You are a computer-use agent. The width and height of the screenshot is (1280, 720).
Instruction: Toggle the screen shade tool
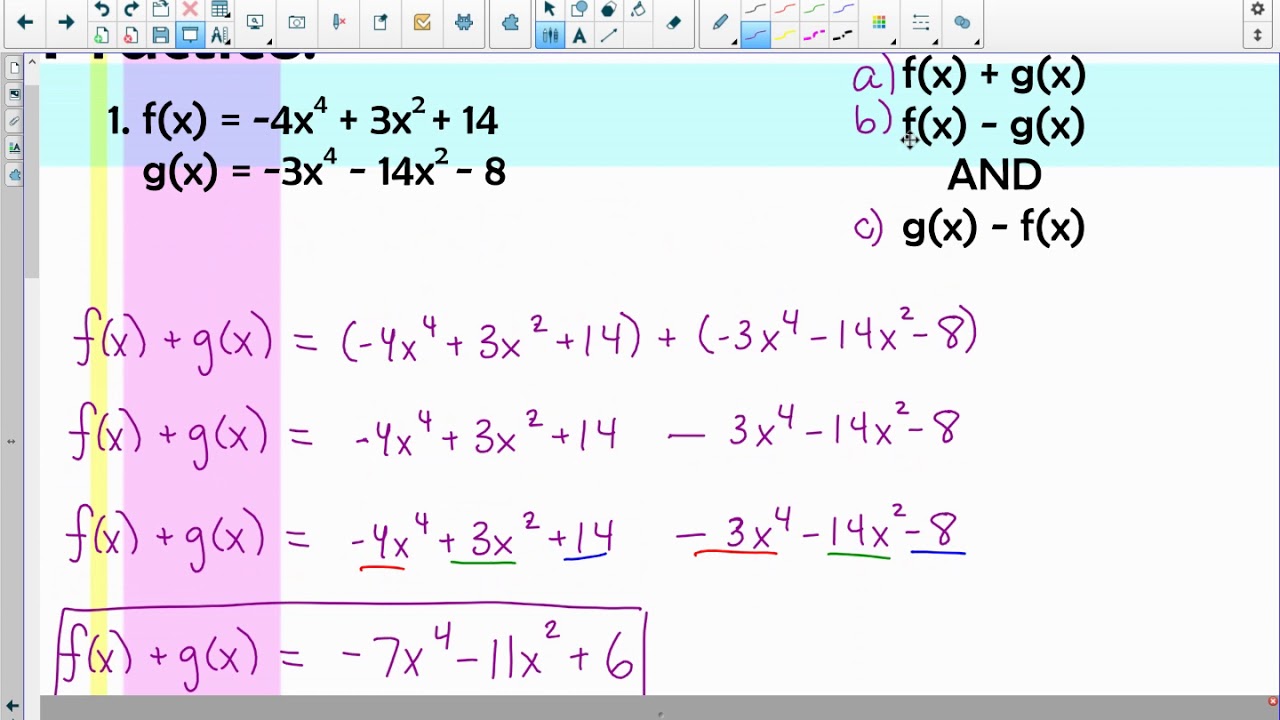190,35
